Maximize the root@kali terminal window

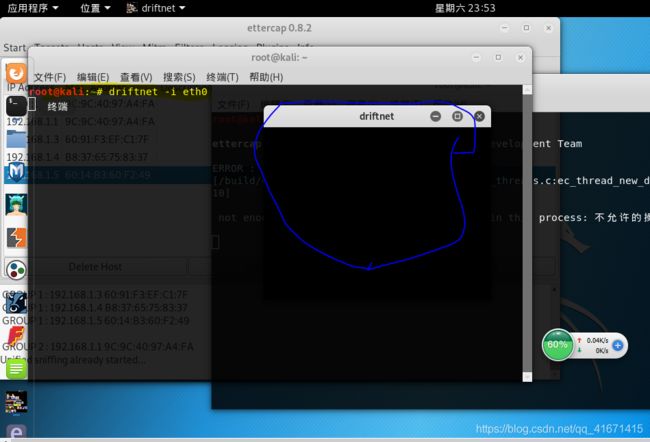pos(498,58)
